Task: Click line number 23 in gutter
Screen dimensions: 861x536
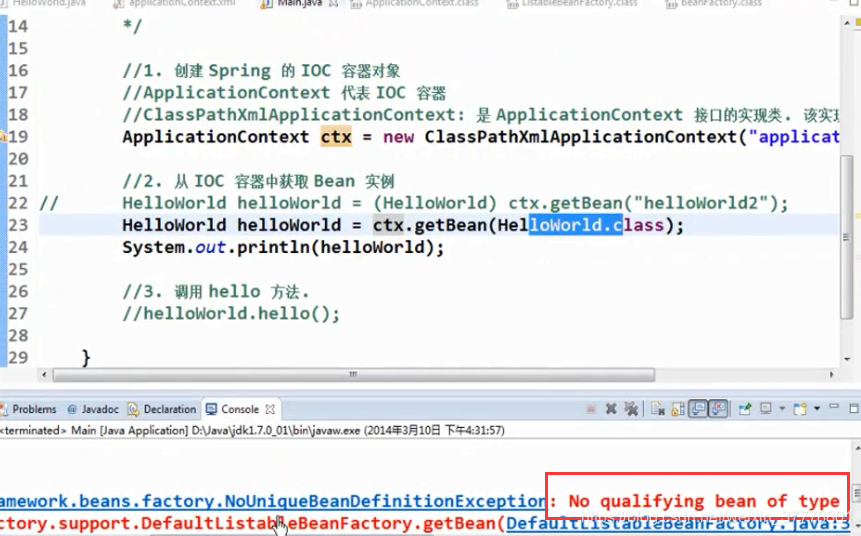Action: 18,225
